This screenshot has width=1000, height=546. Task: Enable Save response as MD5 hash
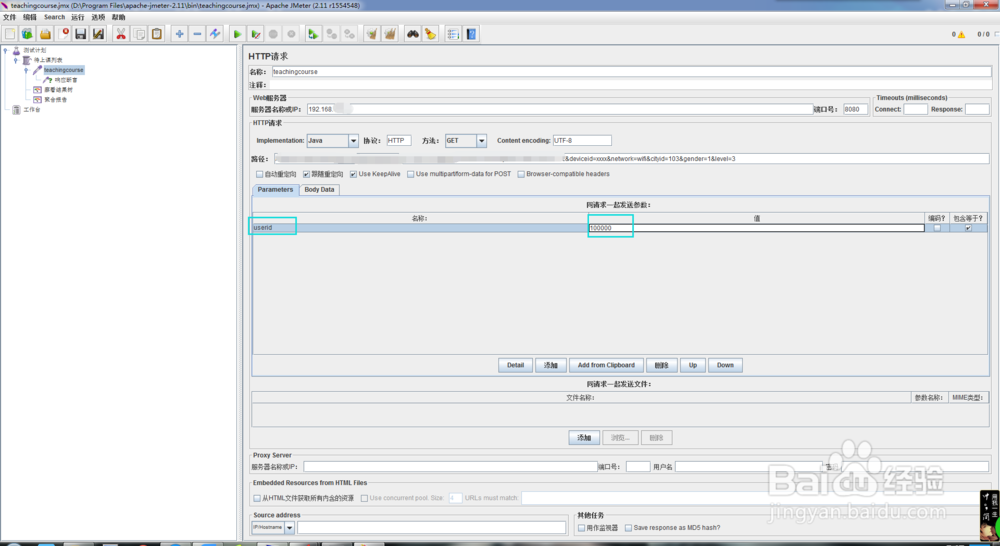click(628, 528)
